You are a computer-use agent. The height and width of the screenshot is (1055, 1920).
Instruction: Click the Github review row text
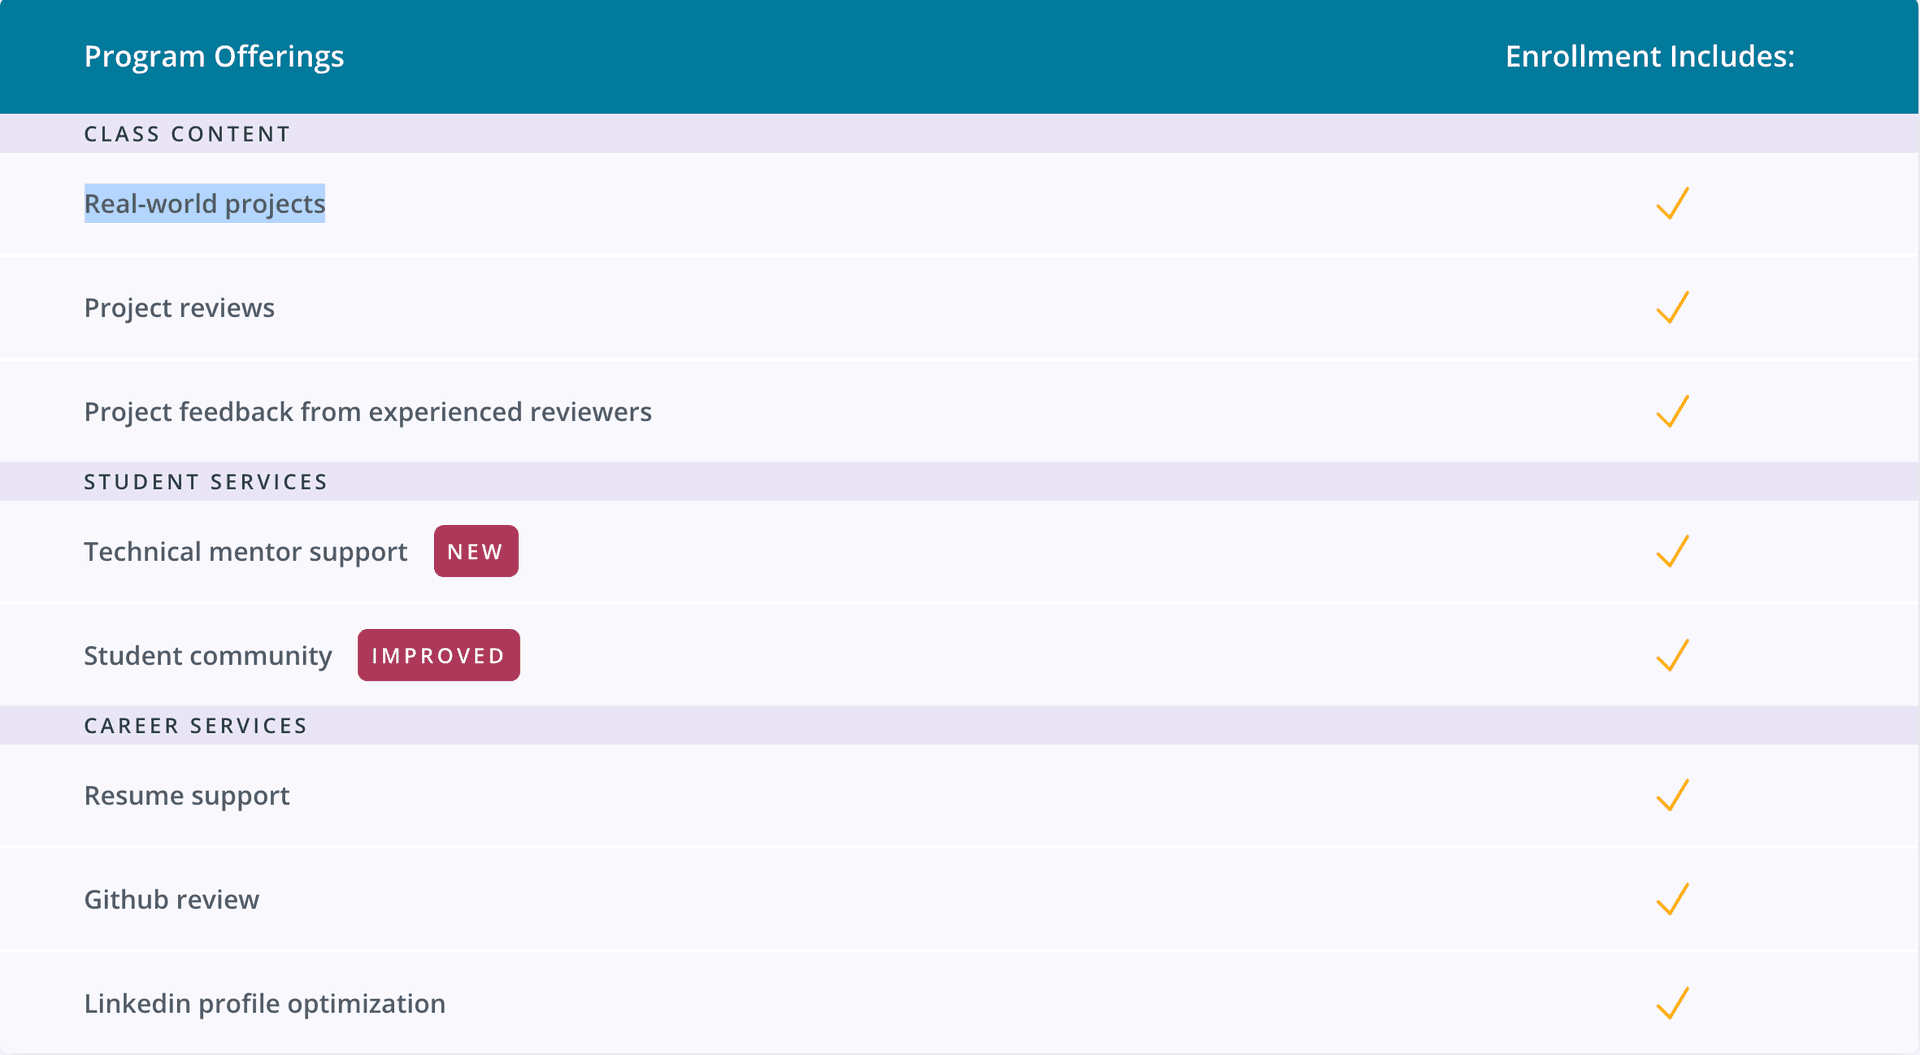[171, 900]
